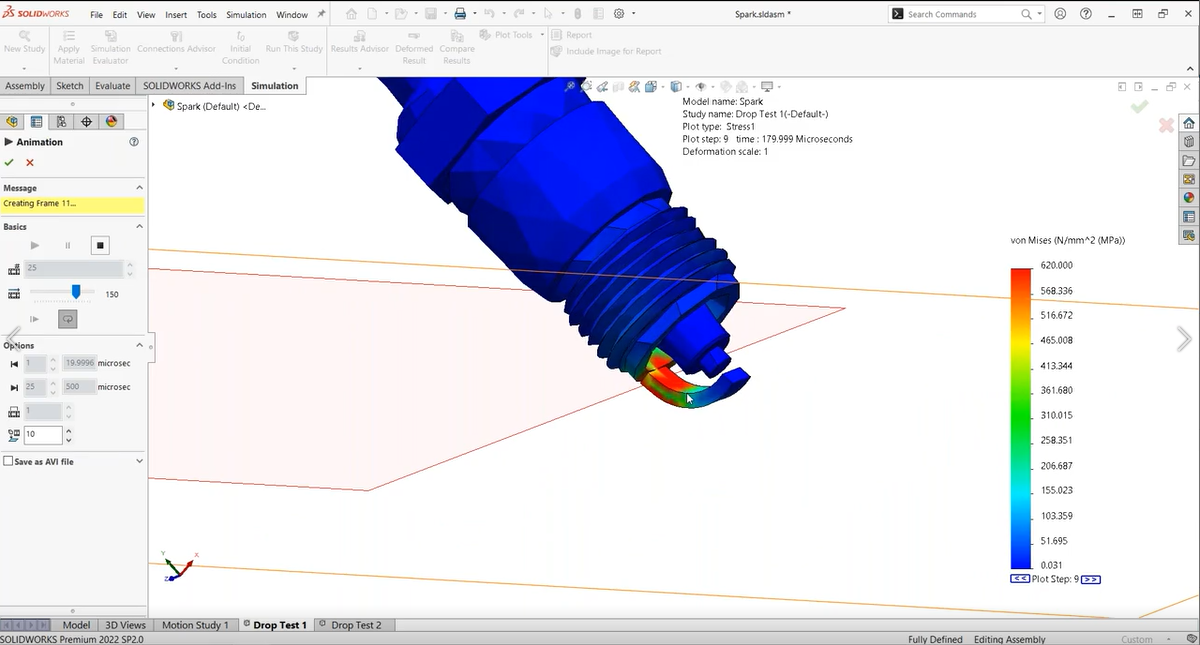This screenshot has width=1200, height=645.
Task: Switch to the Evaluate ribbon tab
Action: pos(112,86)
